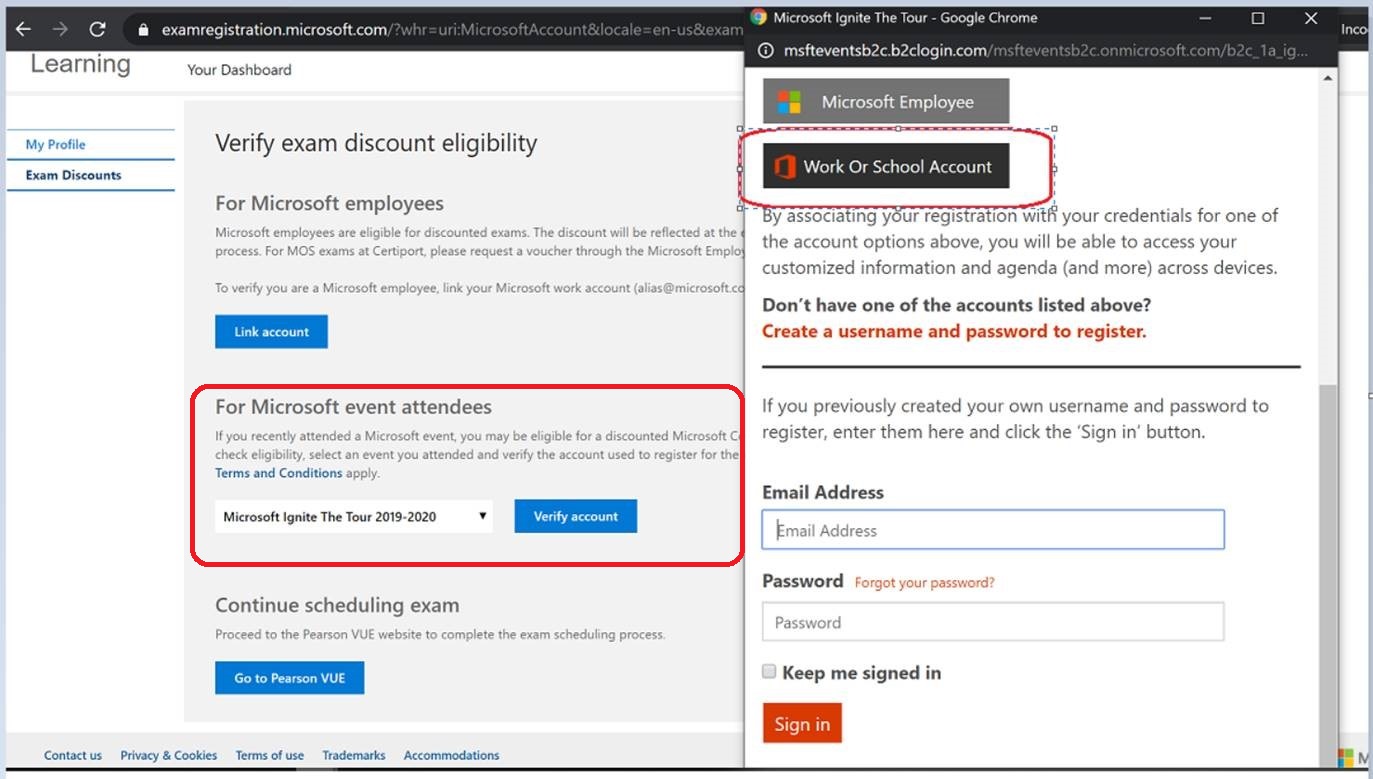
Task: Click the Microsoft logo on Employee button
Action: tap(790, 102)
